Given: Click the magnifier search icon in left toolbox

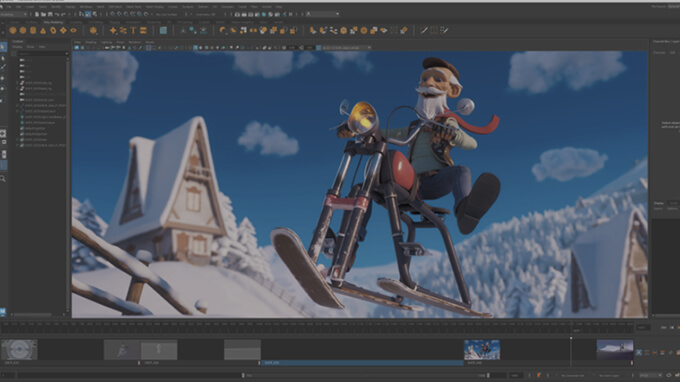Looking at the screenshot, I should [x=3, y=179].
